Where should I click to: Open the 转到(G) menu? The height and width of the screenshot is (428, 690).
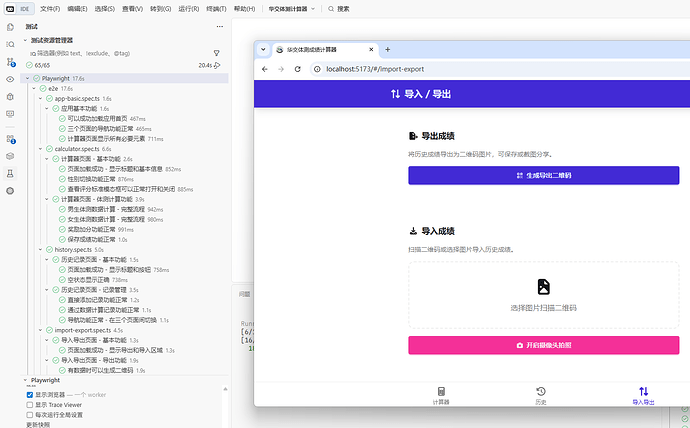click(x=160, y=9)
